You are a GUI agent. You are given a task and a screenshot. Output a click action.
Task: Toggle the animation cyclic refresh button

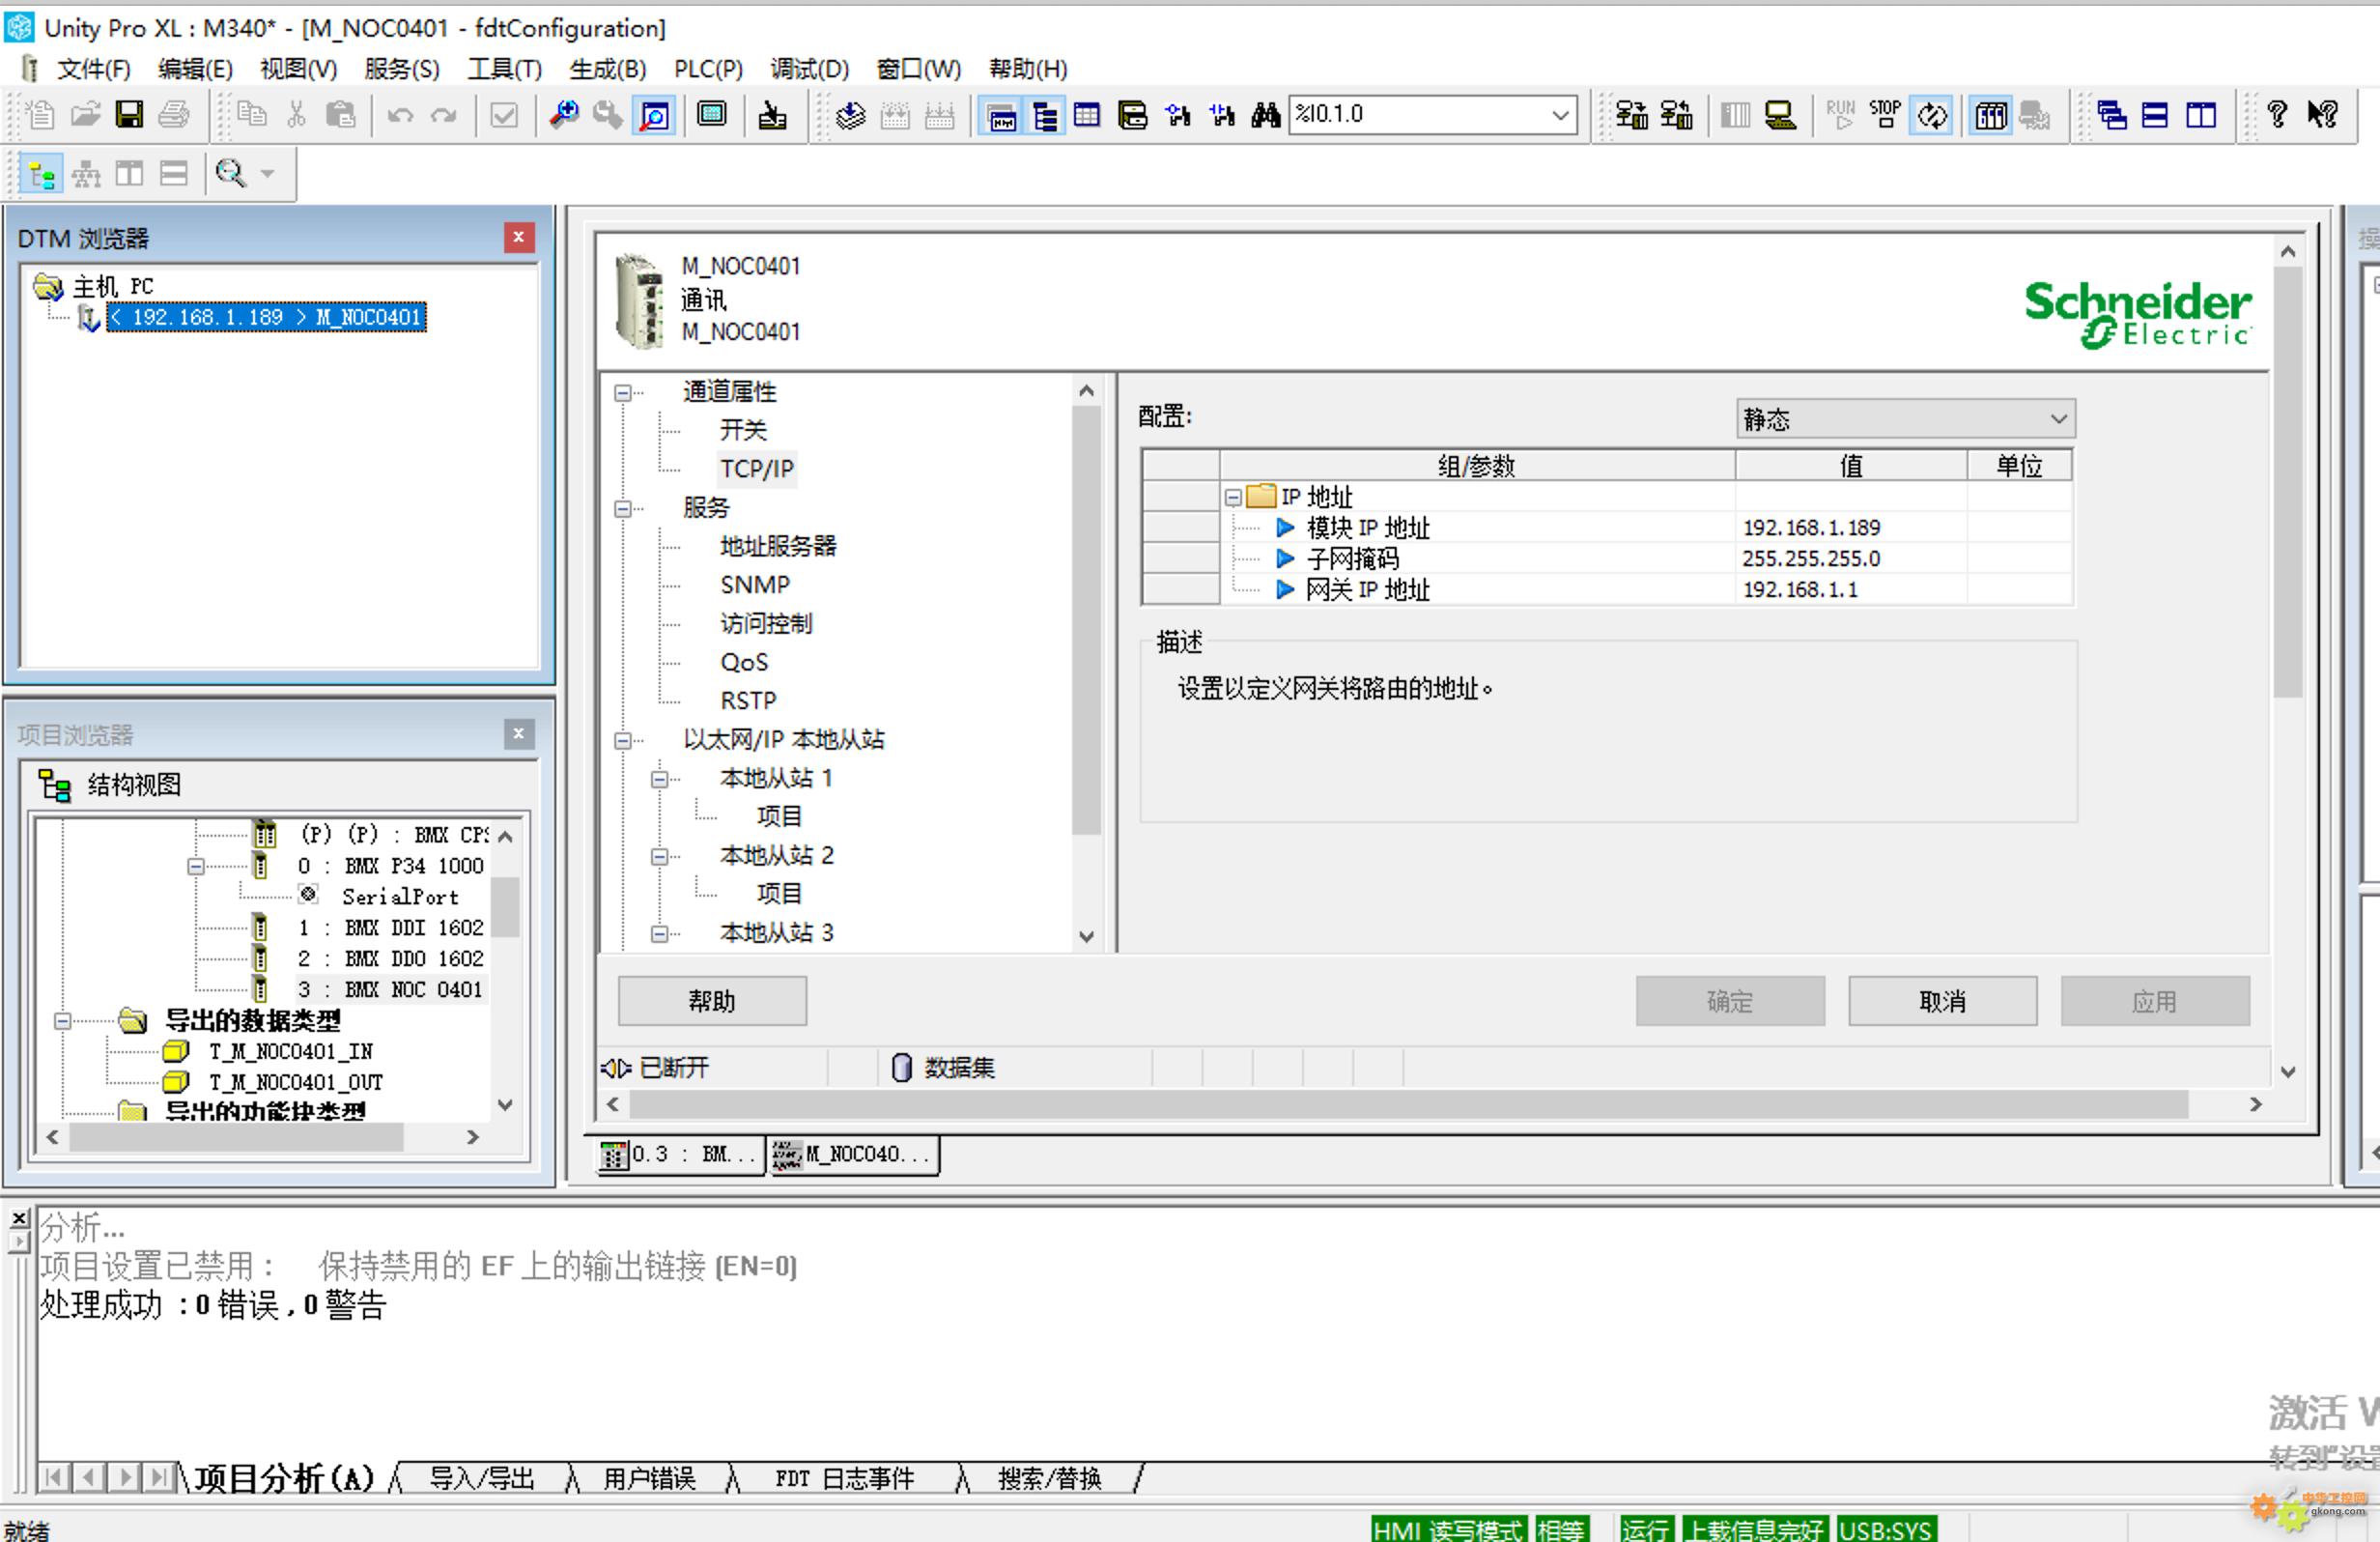tap(1932, 115)
